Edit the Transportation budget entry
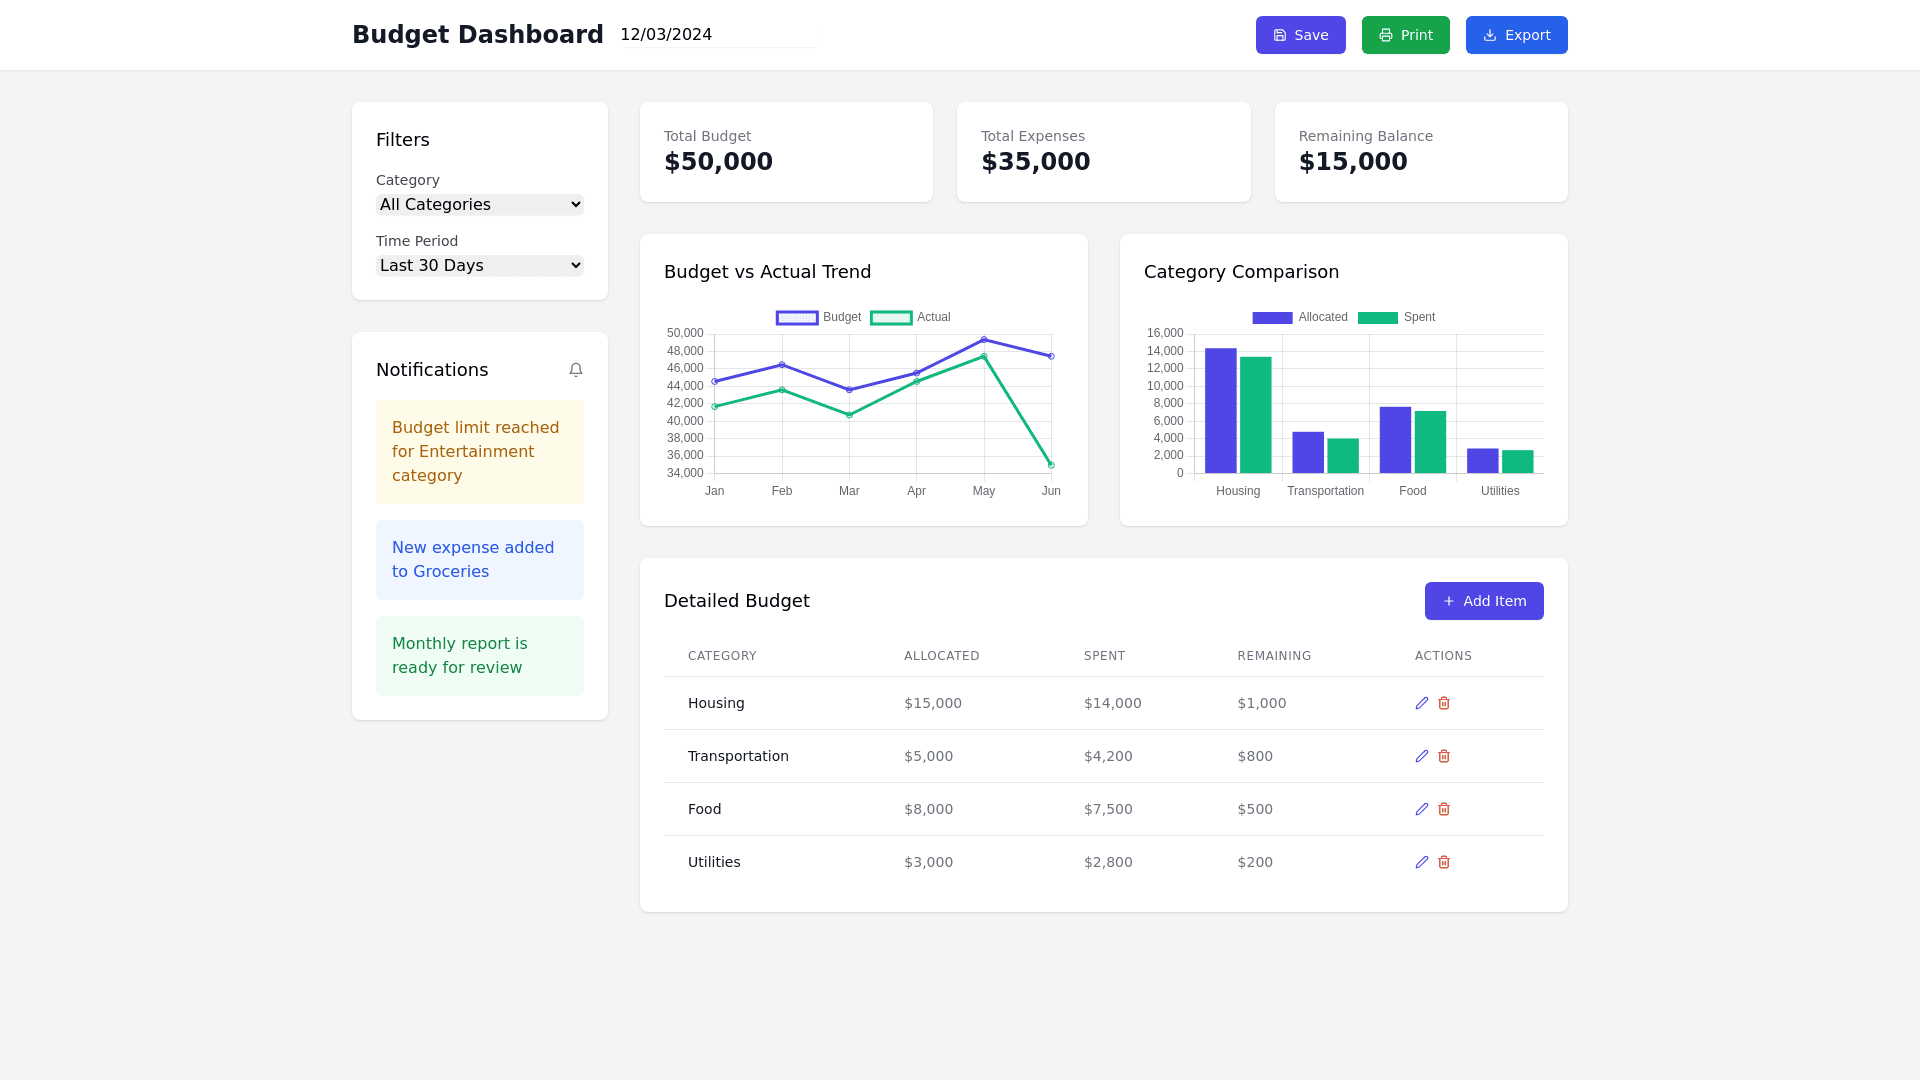This screenshot has height=1080, width=1920. coord(1422,756)
